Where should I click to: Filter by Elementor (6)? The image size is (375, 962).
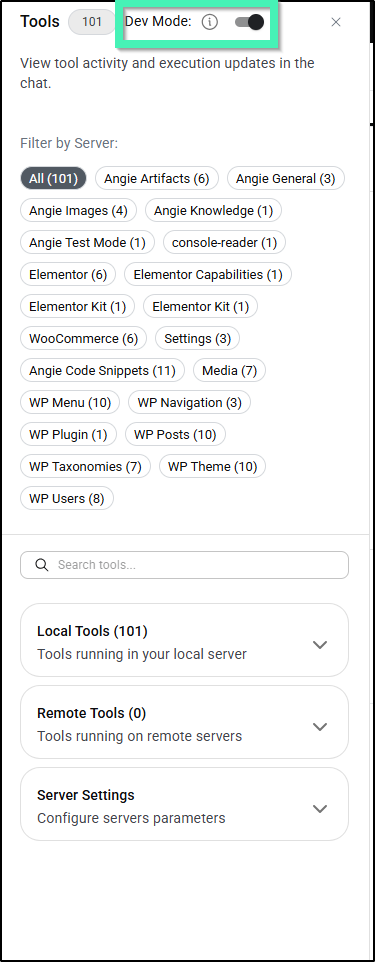pos(68,274)
